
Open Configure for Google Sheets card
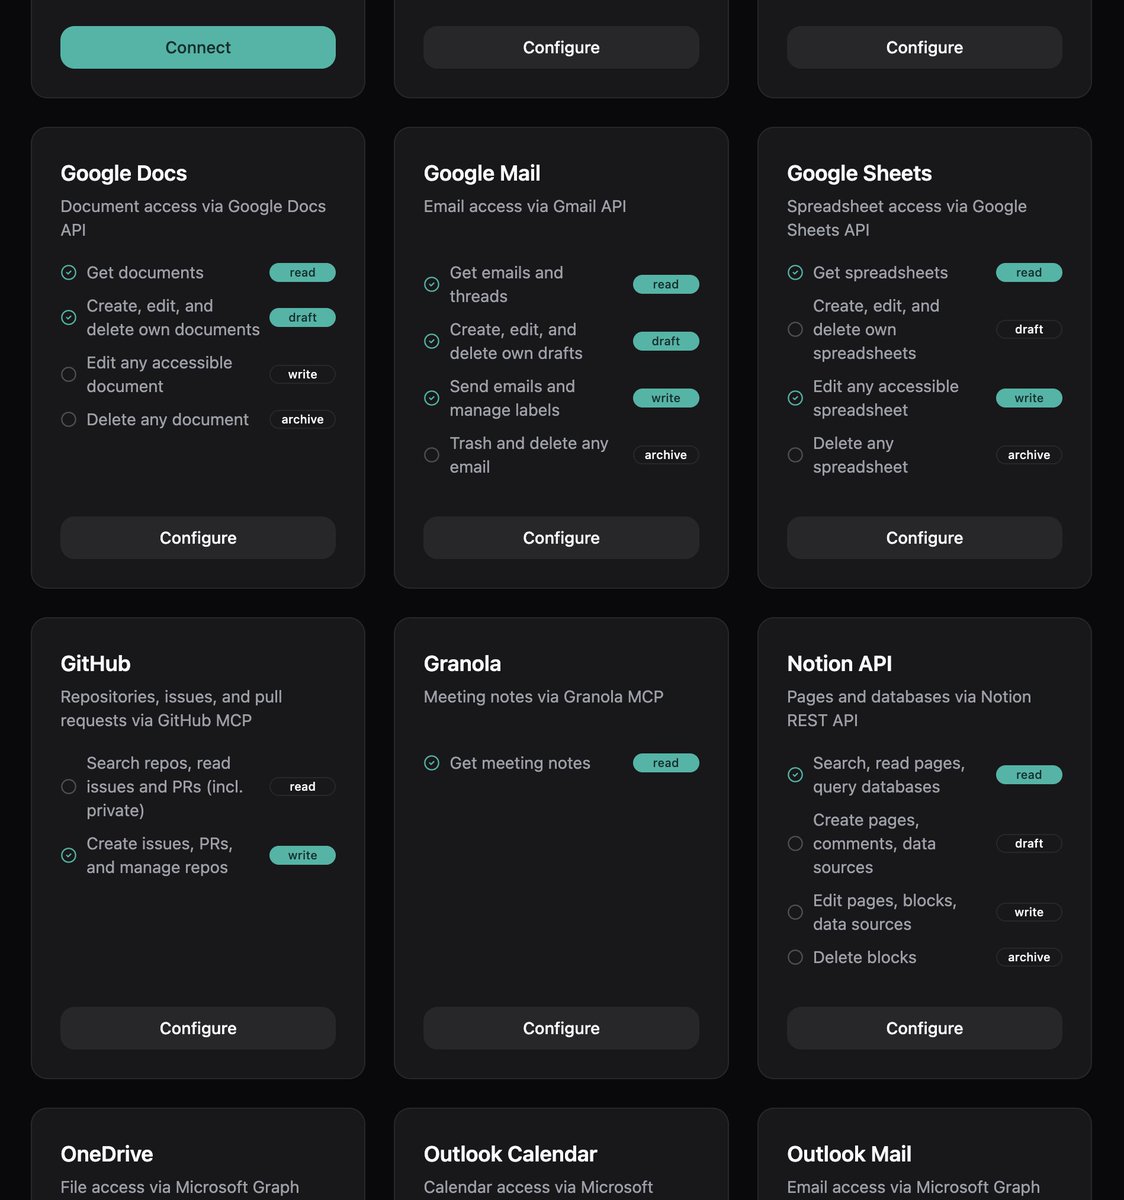[924, 538]
